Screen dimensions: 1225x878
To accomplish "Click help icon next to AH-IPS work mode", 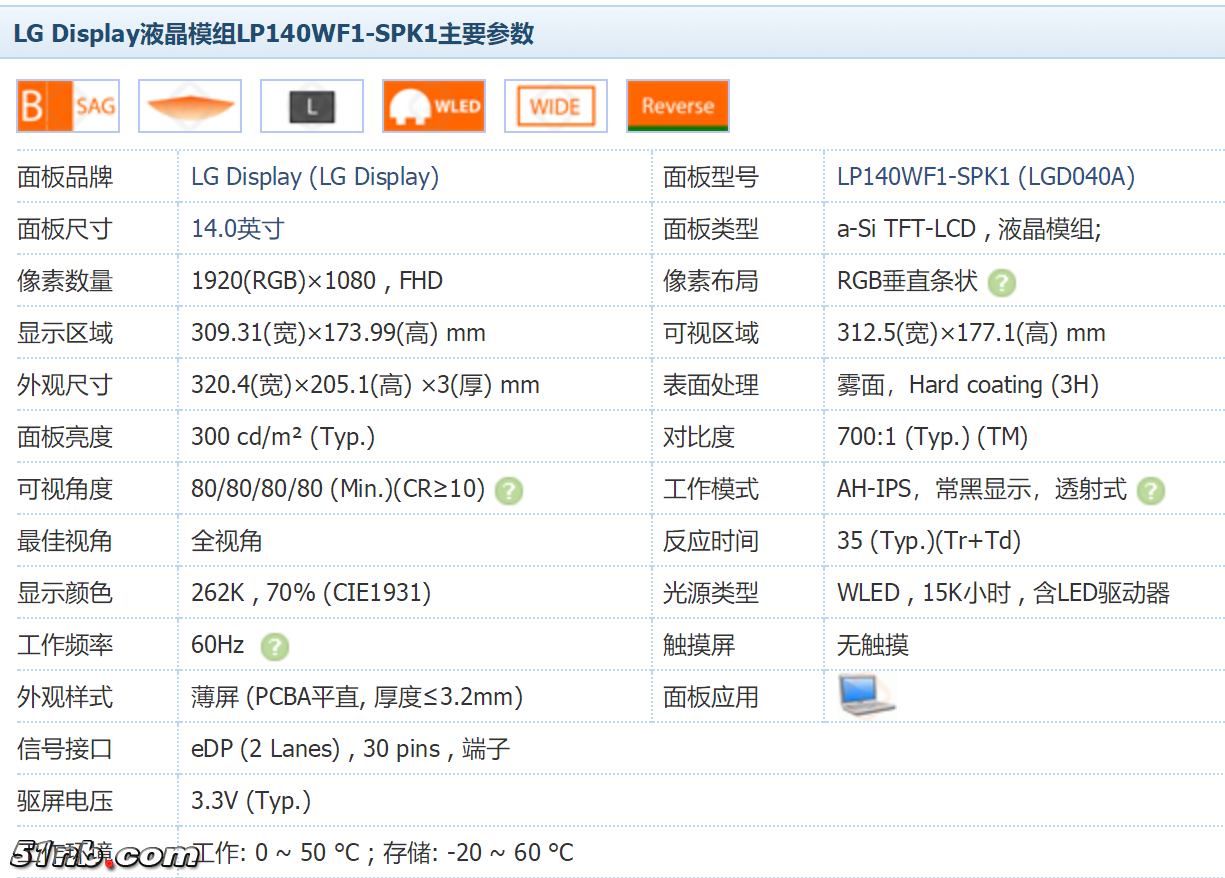I will [x=1151, y=491].
